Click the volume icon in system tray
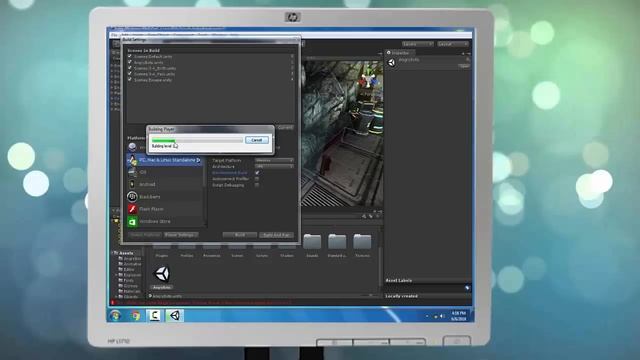 pos(442,316)
